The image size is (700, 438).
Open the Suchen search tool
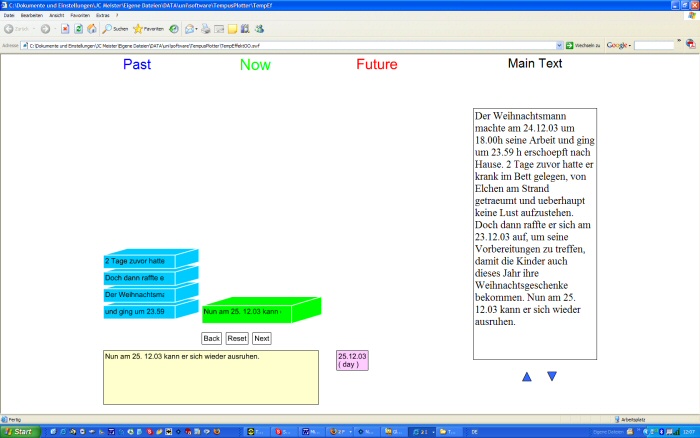click(x=114, y=29)
